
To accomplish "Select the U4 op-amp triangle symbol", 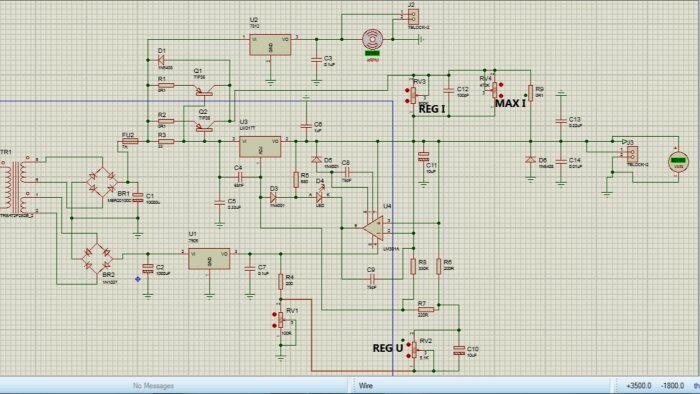I will point(373,228).
